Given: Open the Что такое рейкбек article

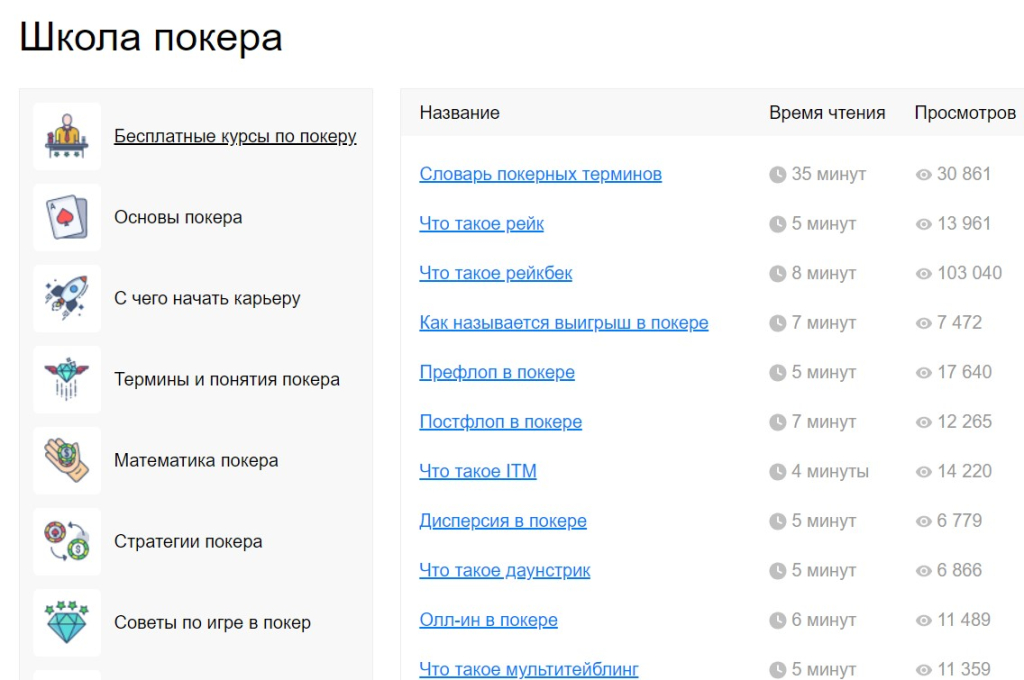Looking at the screenshot, I should (496, 273).
